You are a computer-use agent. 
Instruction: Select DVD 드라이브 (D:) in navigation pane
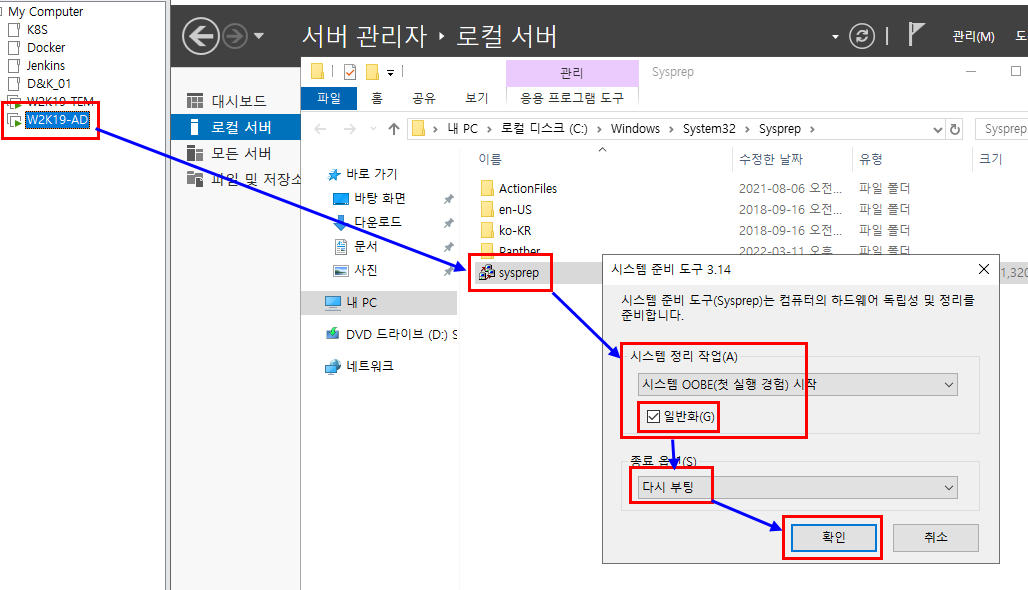pyautogui.click(x=401, y=334)
